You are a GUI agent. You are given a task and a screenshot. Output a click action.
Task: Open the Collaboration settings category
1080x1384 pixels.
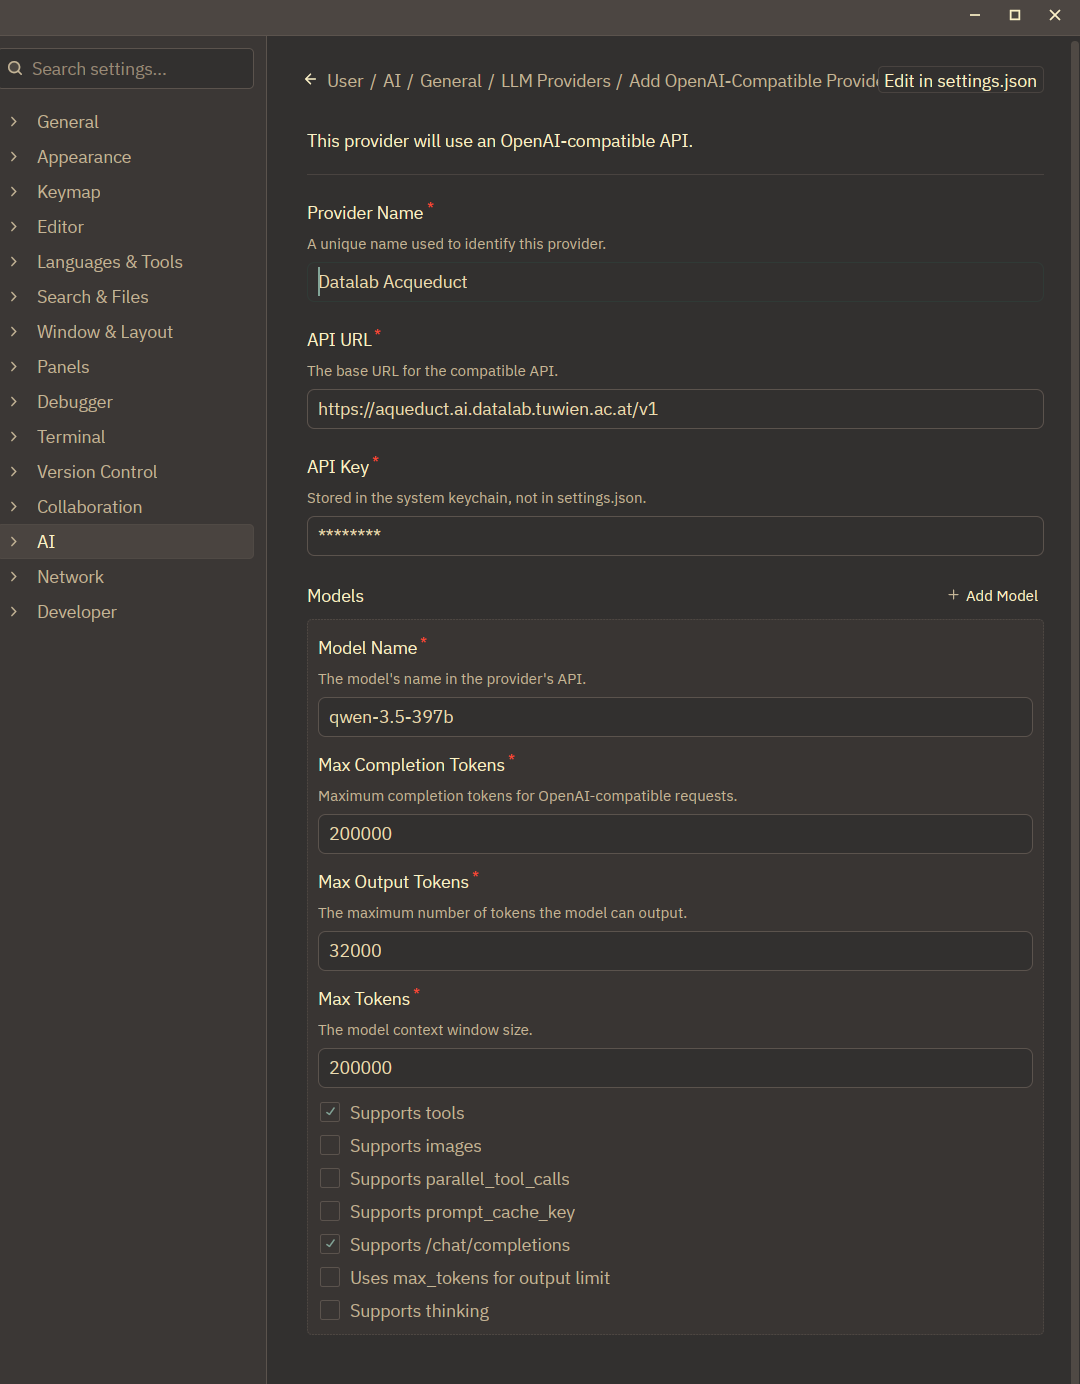tap(127, 507)
